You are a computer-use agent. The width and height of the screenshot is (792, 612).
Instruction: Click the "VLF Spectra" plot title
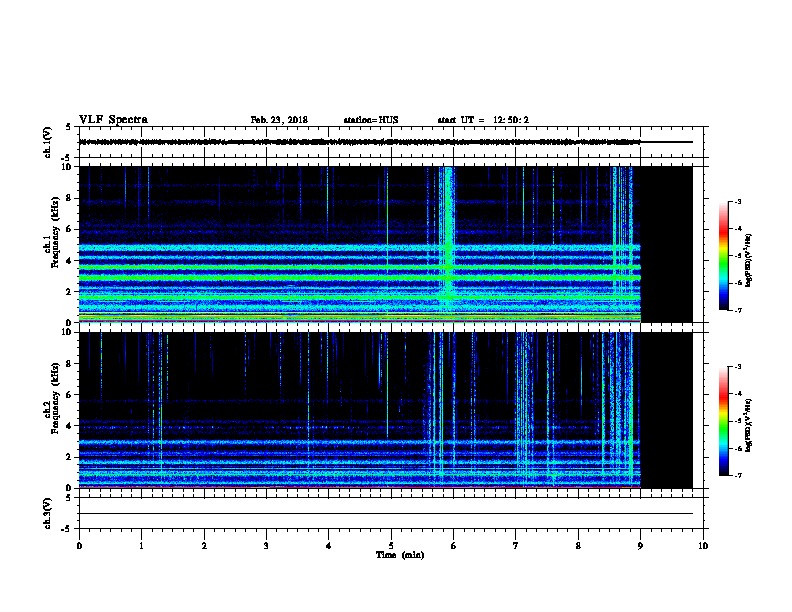coord(113,119)
